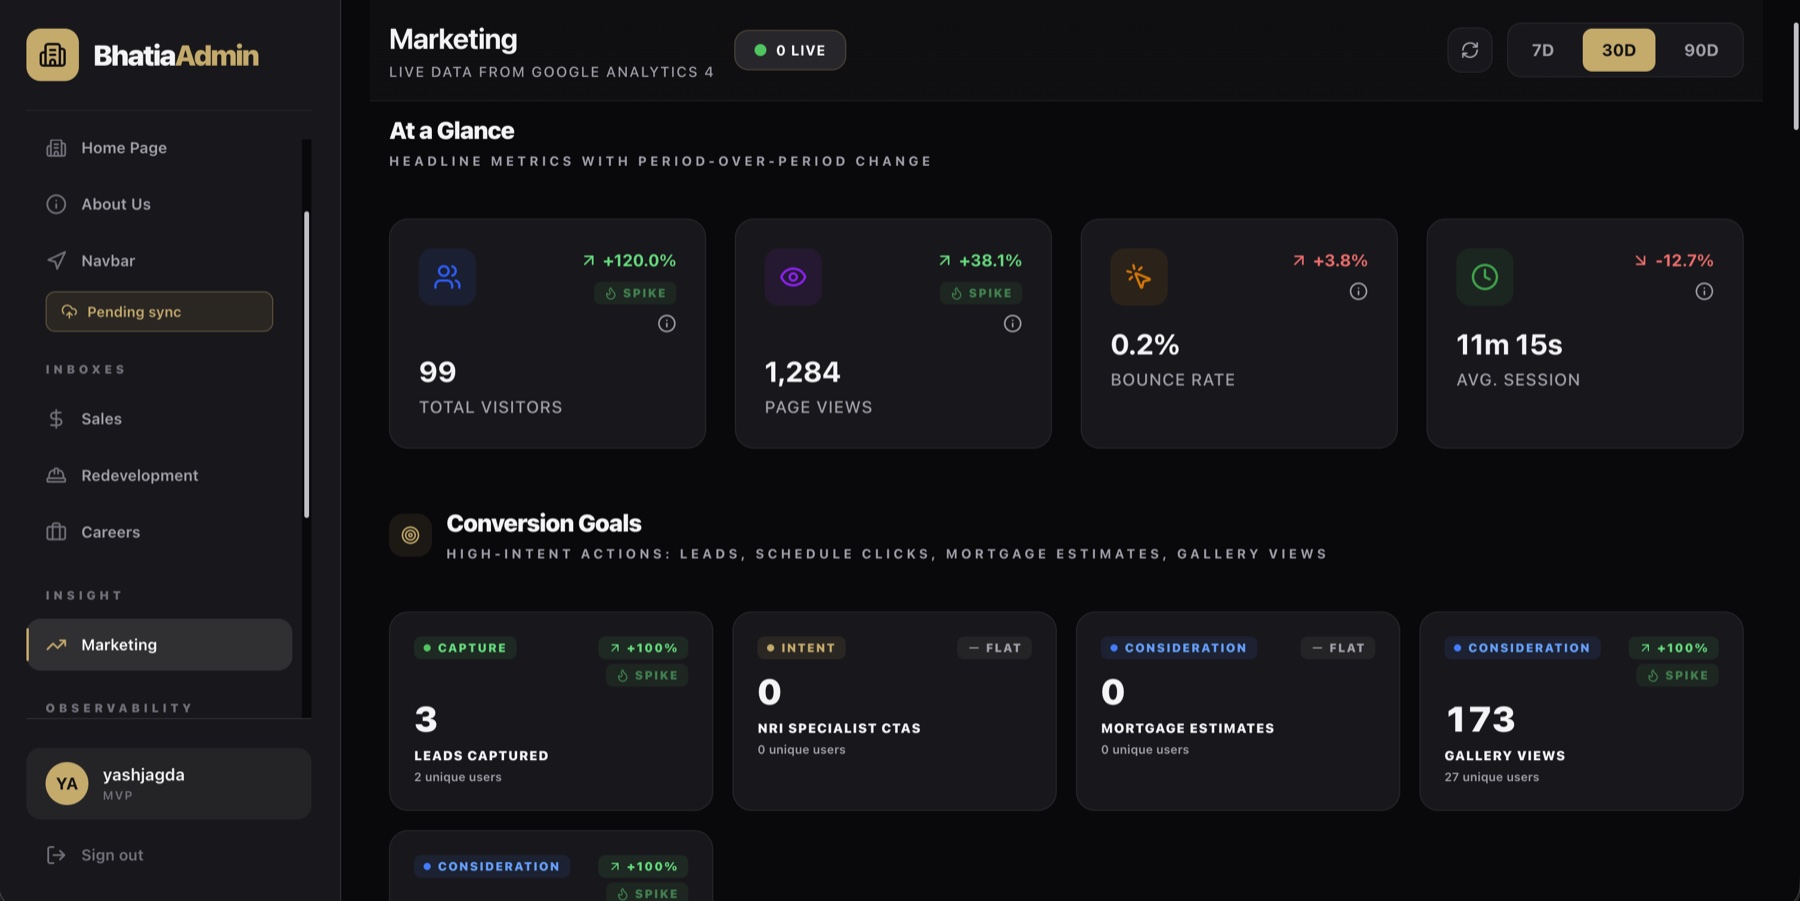Click the Sales dollar sign icon
This screenshot has width=1800, height=901.
pos(56,419)
